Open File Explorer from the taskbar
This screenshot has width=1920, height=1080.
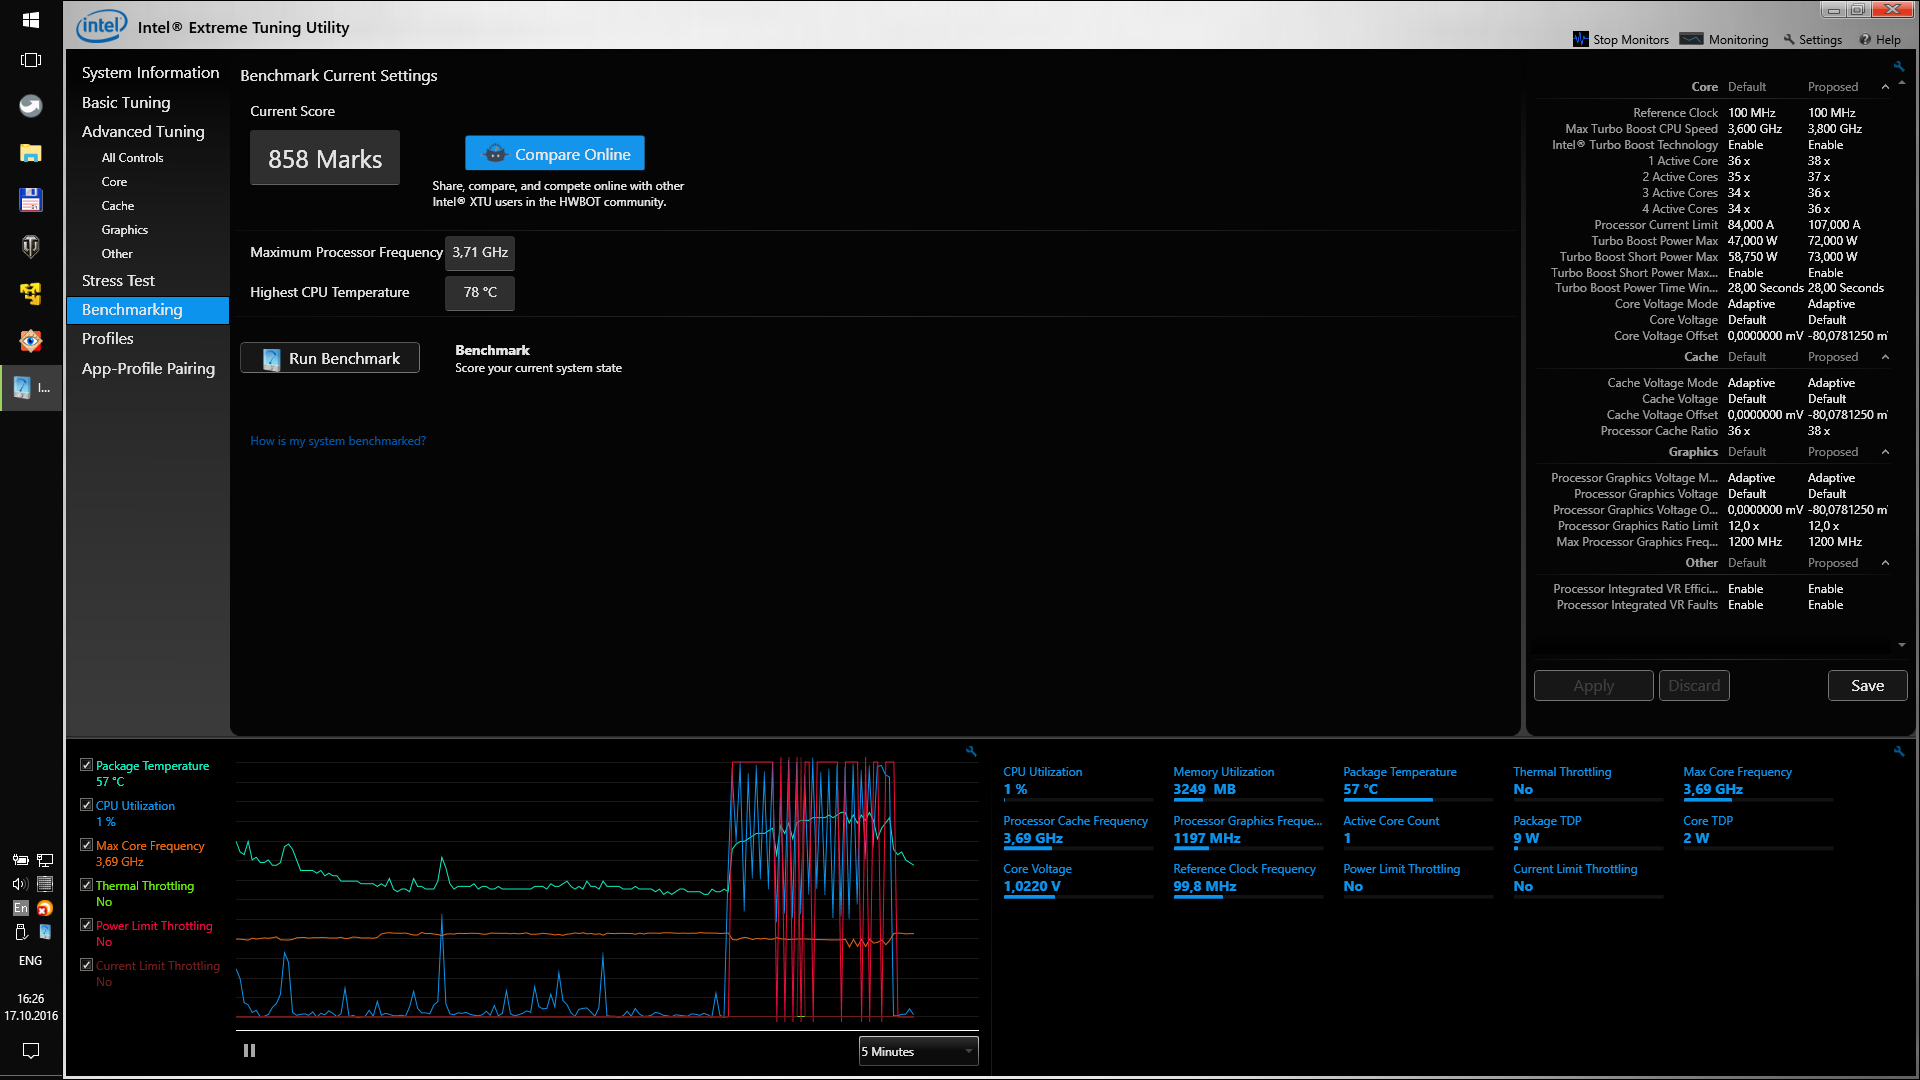[x=31, y=153]
